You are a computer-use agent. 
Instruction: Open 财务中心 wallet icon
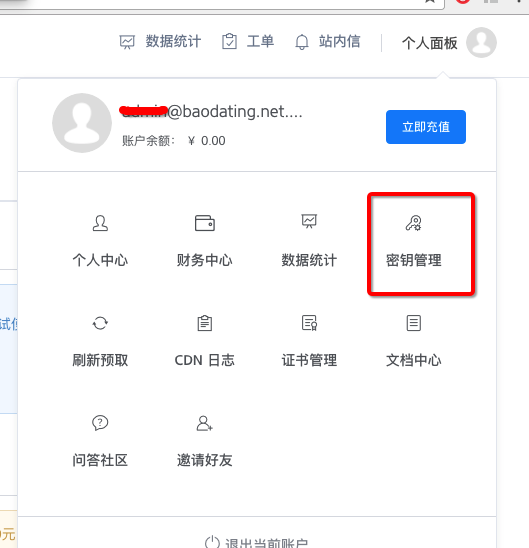(x=205, y=223)
